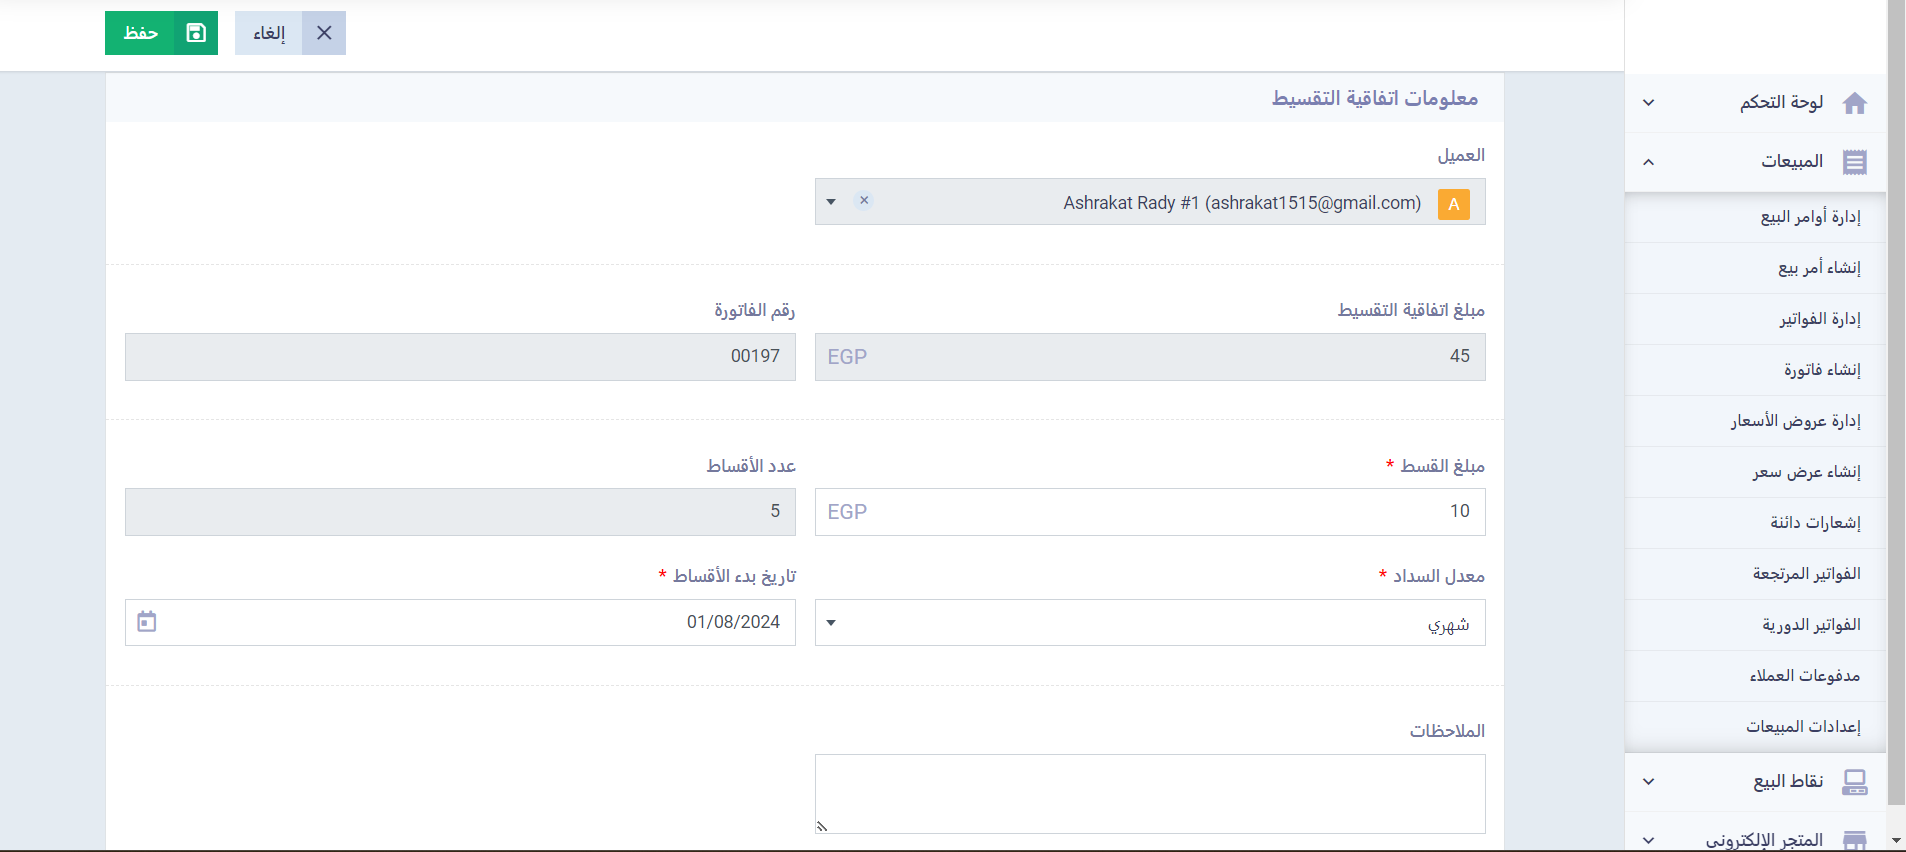Go to مدفوعات العملاء menu item

pos(1804,676)
